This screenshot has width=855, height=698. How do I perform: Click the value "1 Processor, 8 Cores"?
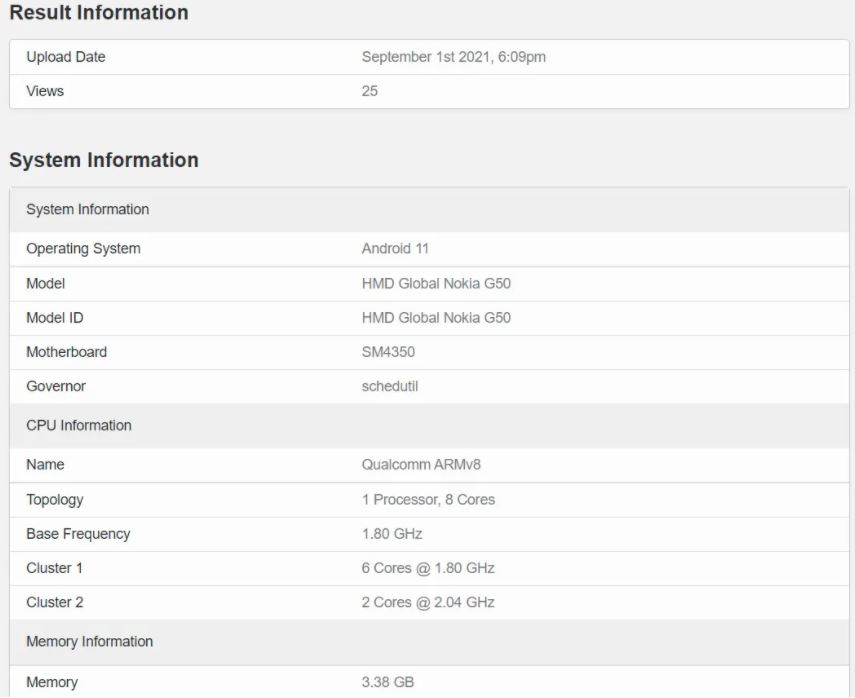pos(429,500)
